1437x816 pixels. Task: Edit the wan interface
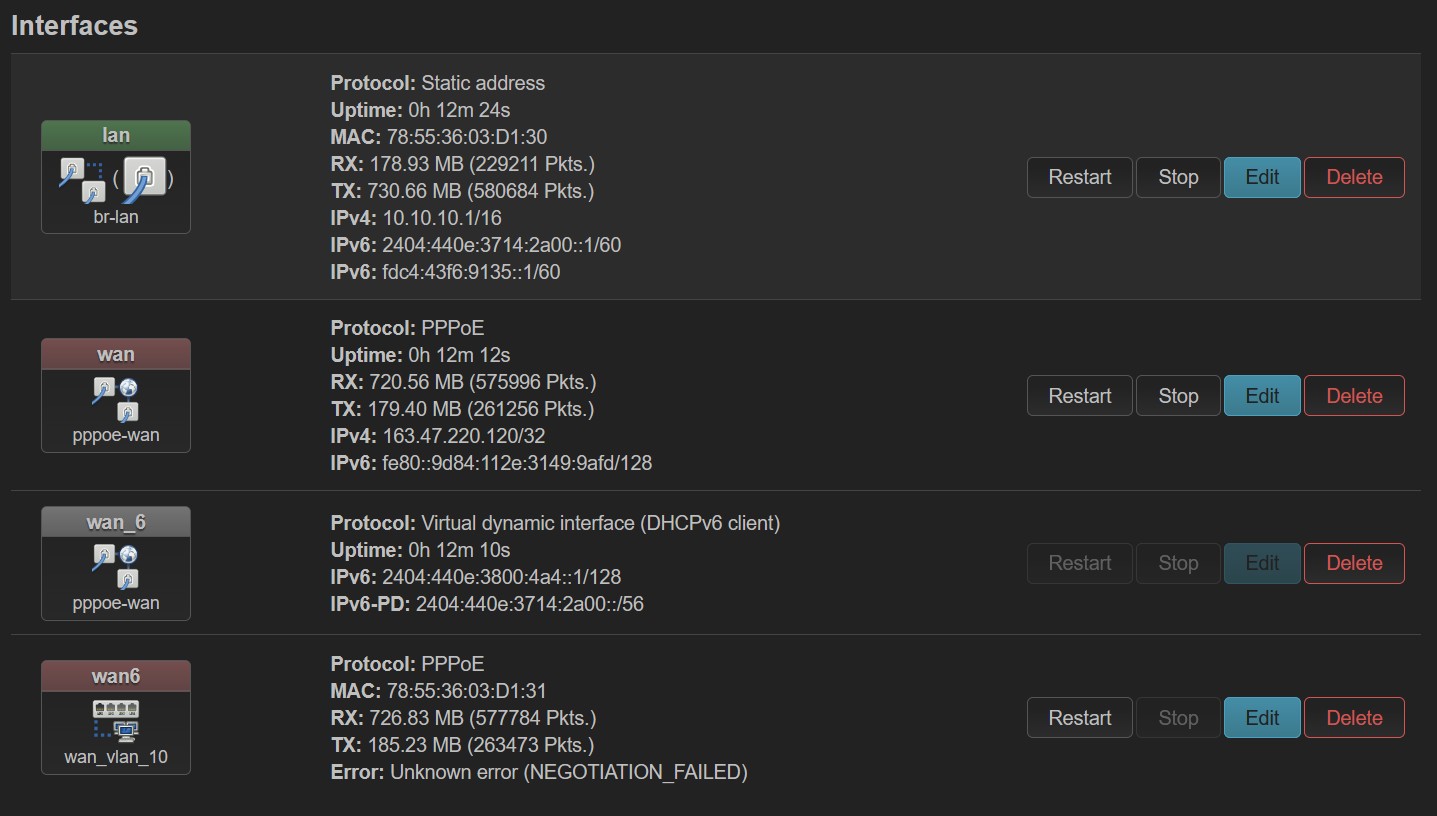coord(1262,396)
